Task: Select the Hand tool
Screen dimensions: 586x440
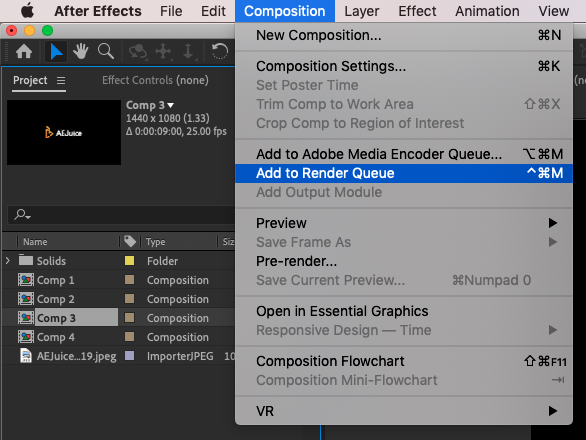Action: pos(81,52)
